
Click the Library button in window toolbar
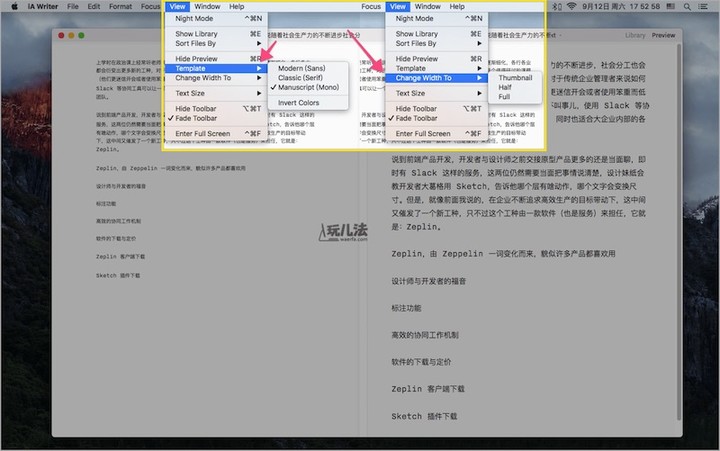click(634, 35)
